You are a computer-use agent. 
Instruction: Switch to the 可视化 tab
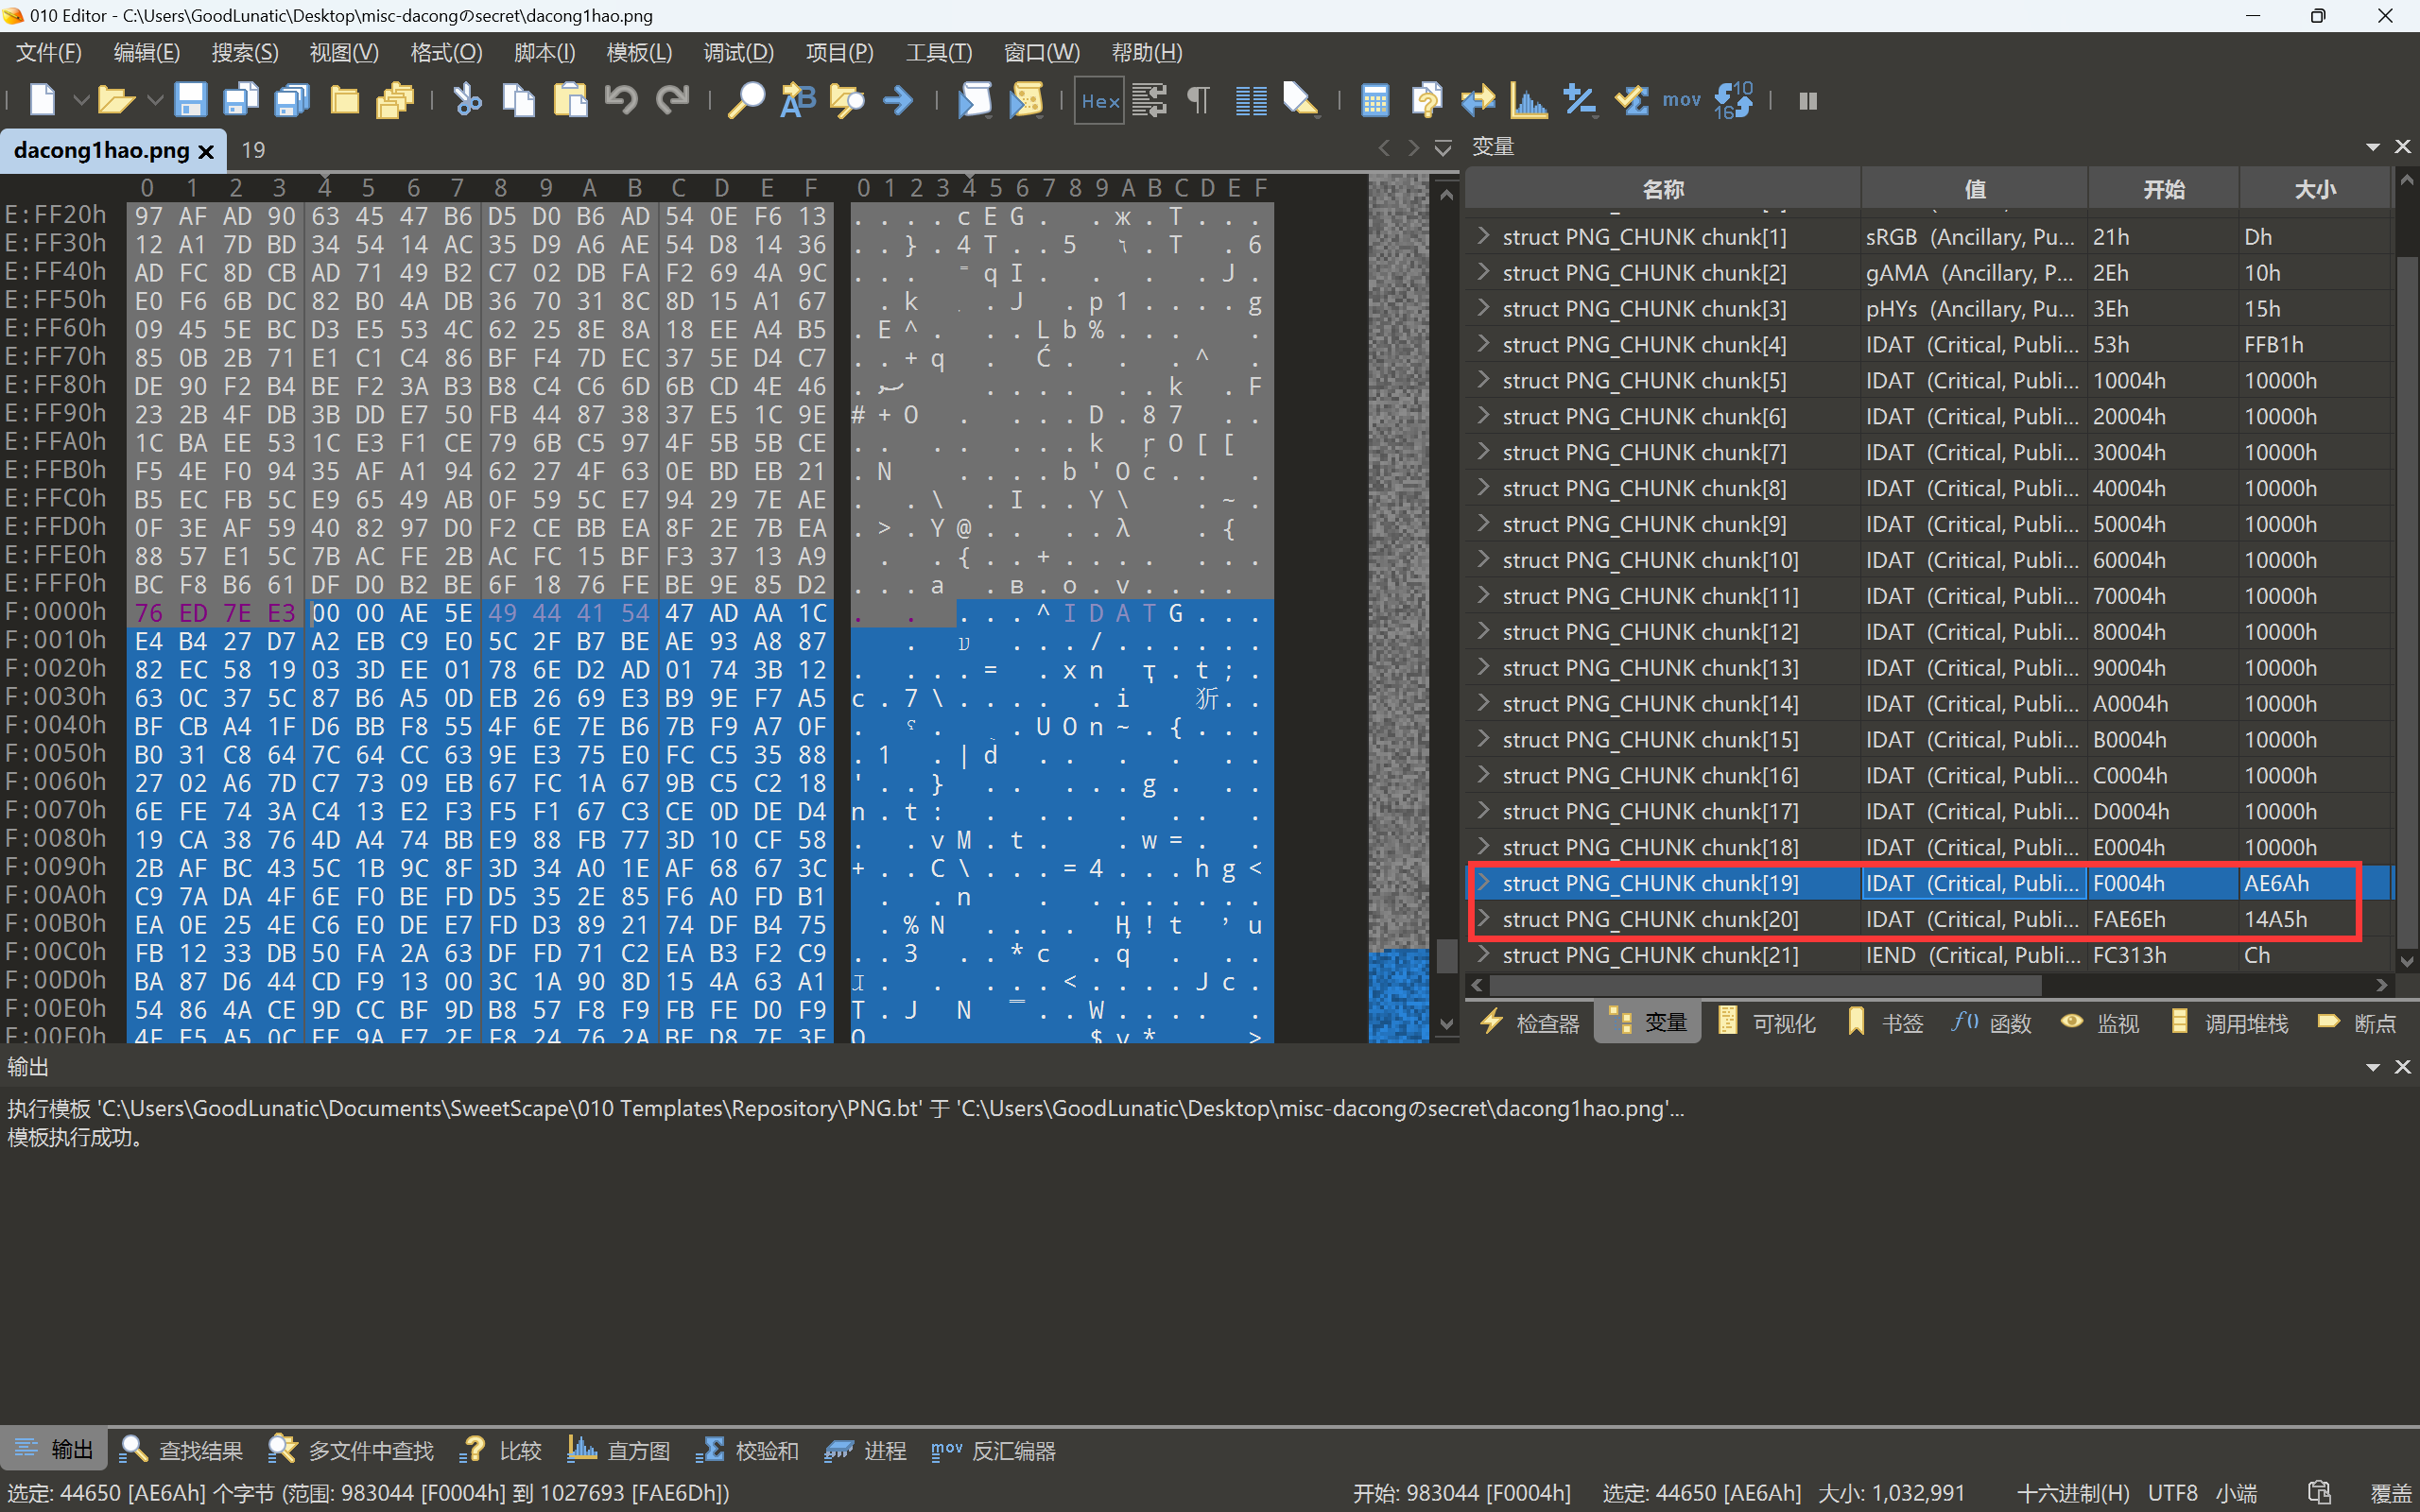(x=1767, y=1022)
